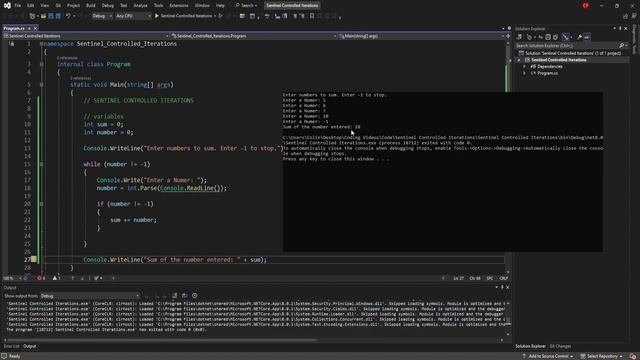Click the Output horizontal scrollbar
Viewport: 640px width, 360px height.
[162, 340]
